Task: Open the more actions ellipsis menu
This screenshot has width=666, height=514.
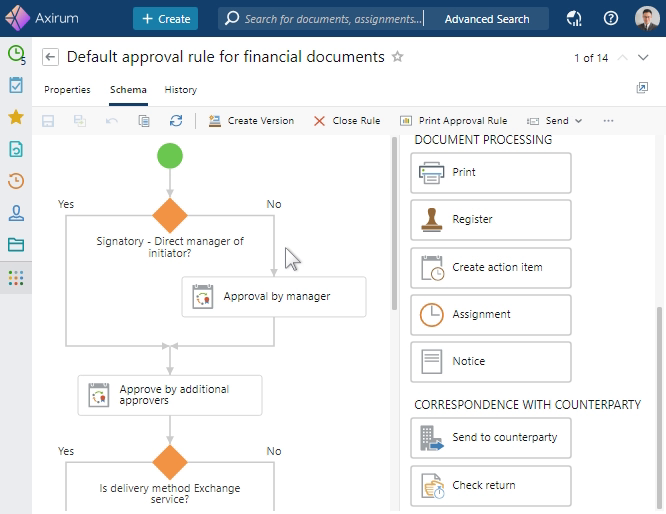Action: click(608, 121)
